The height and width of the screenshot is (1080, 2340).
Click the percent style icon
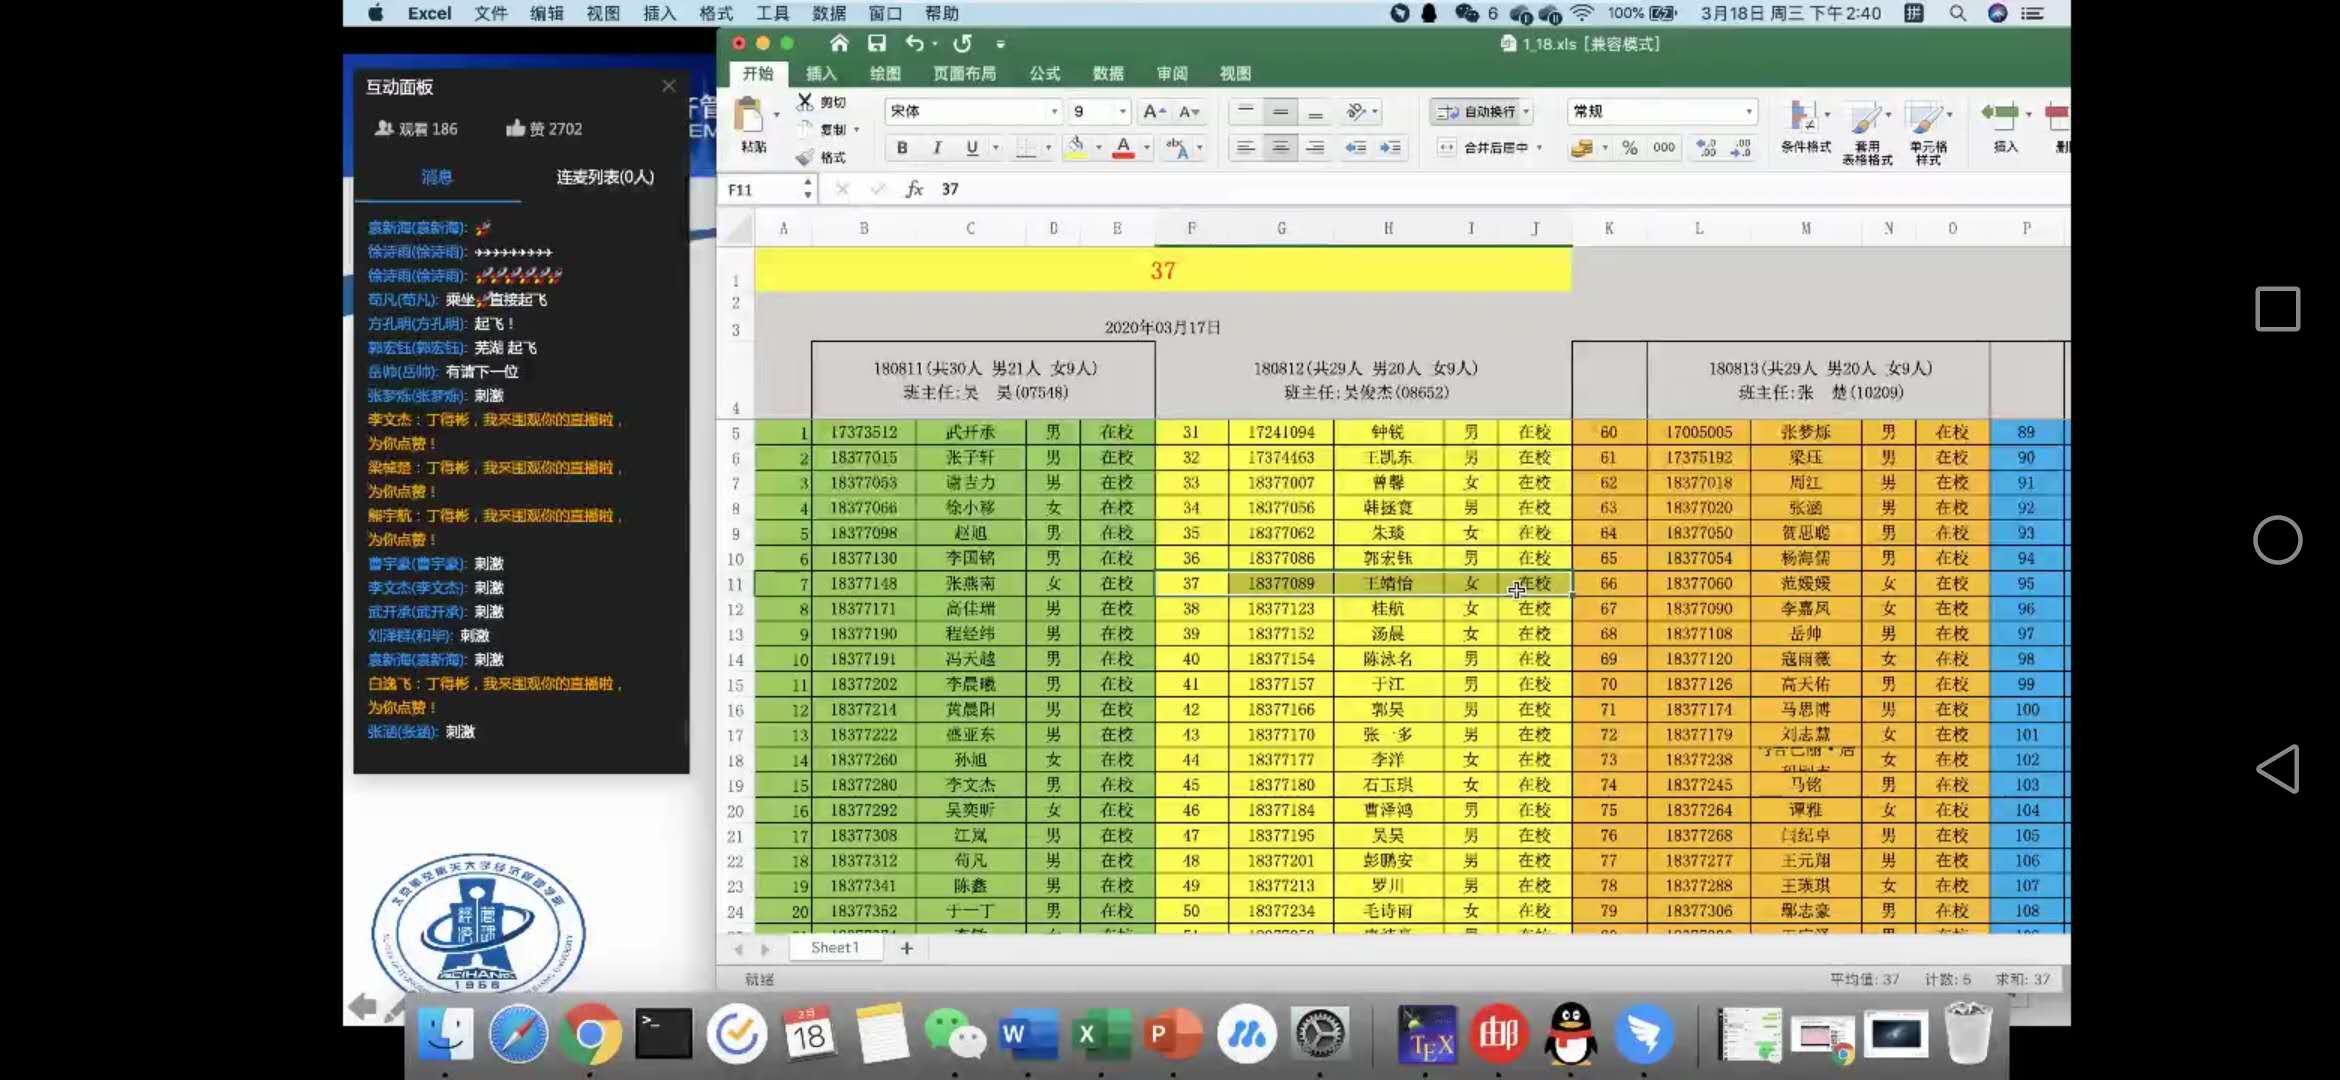click(1630, 148)
